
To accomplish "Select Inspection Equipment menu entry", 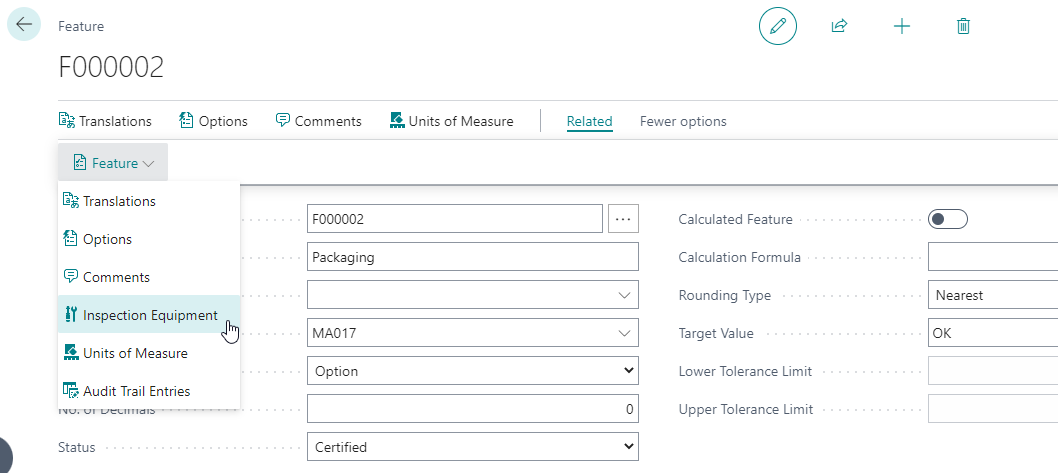I will [x=148, y=314].
